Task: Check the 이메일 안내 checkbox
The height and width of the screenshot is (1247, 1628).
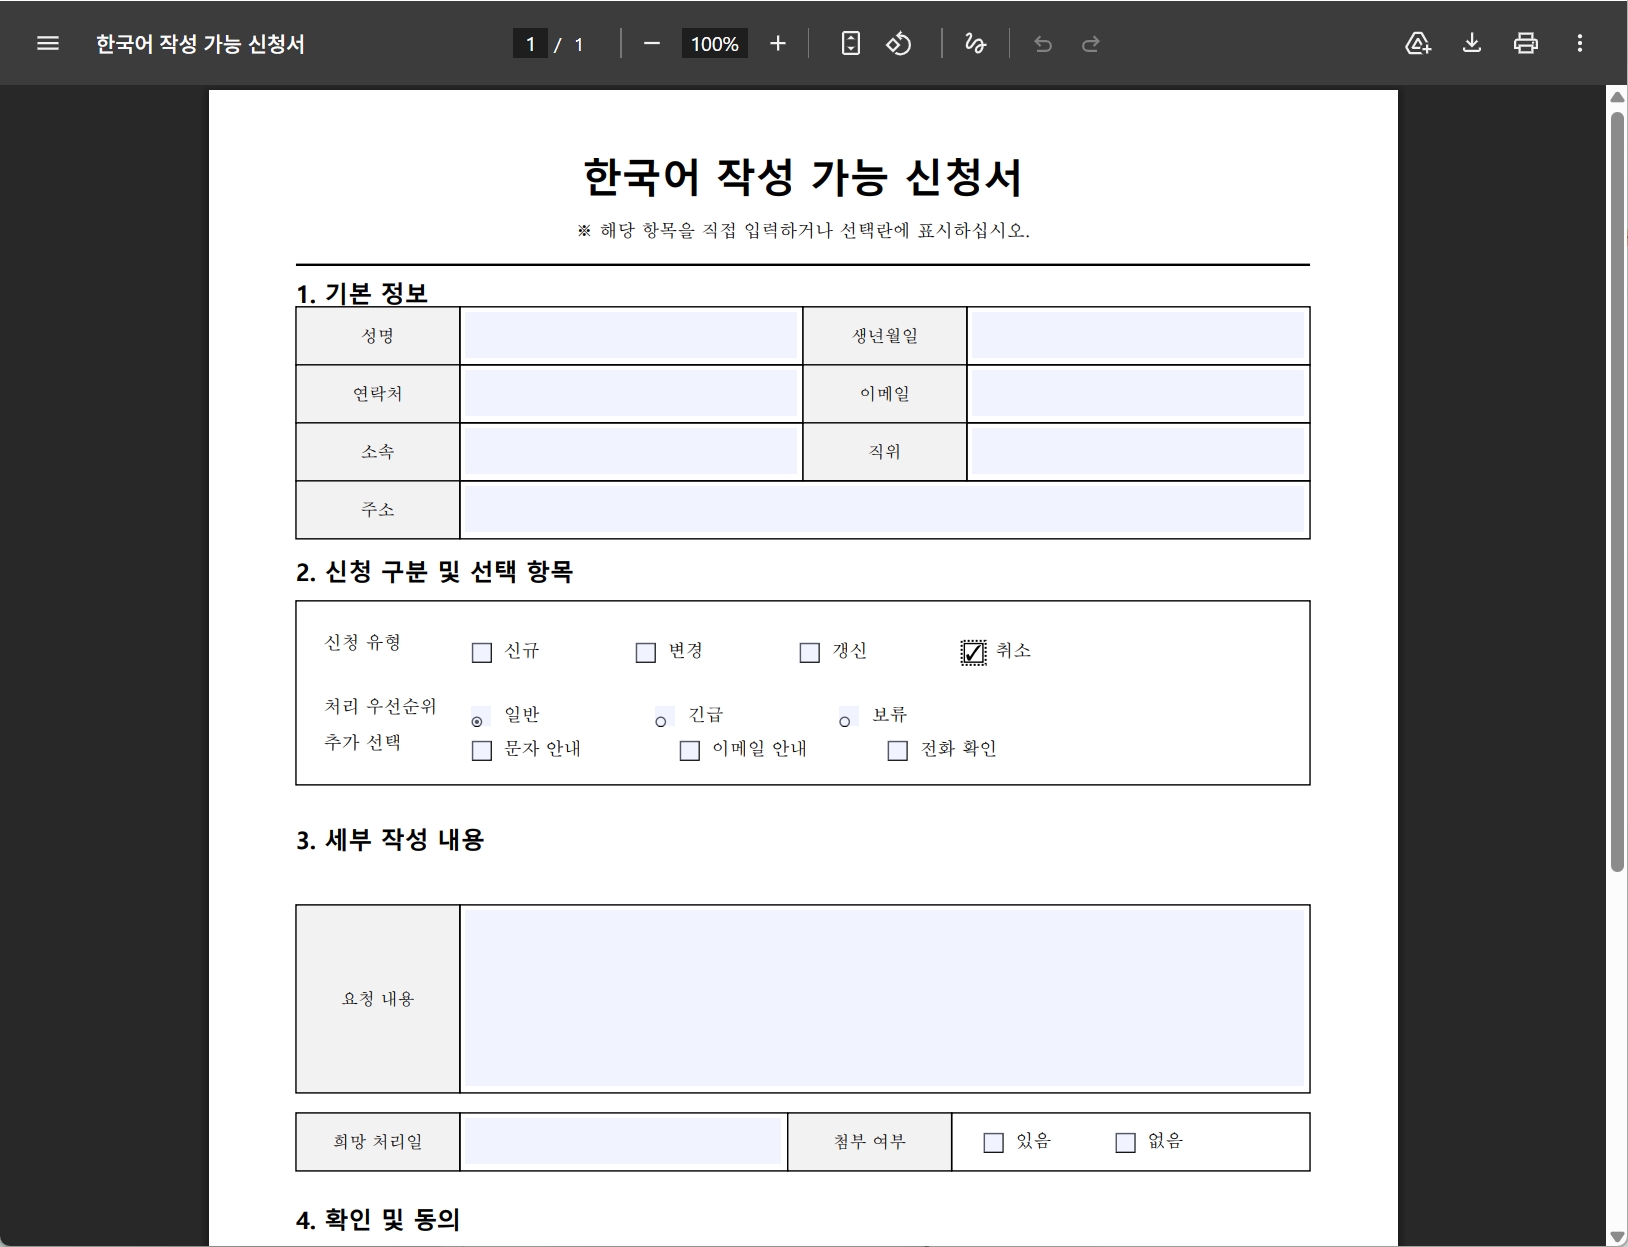Action: point(690,751)
